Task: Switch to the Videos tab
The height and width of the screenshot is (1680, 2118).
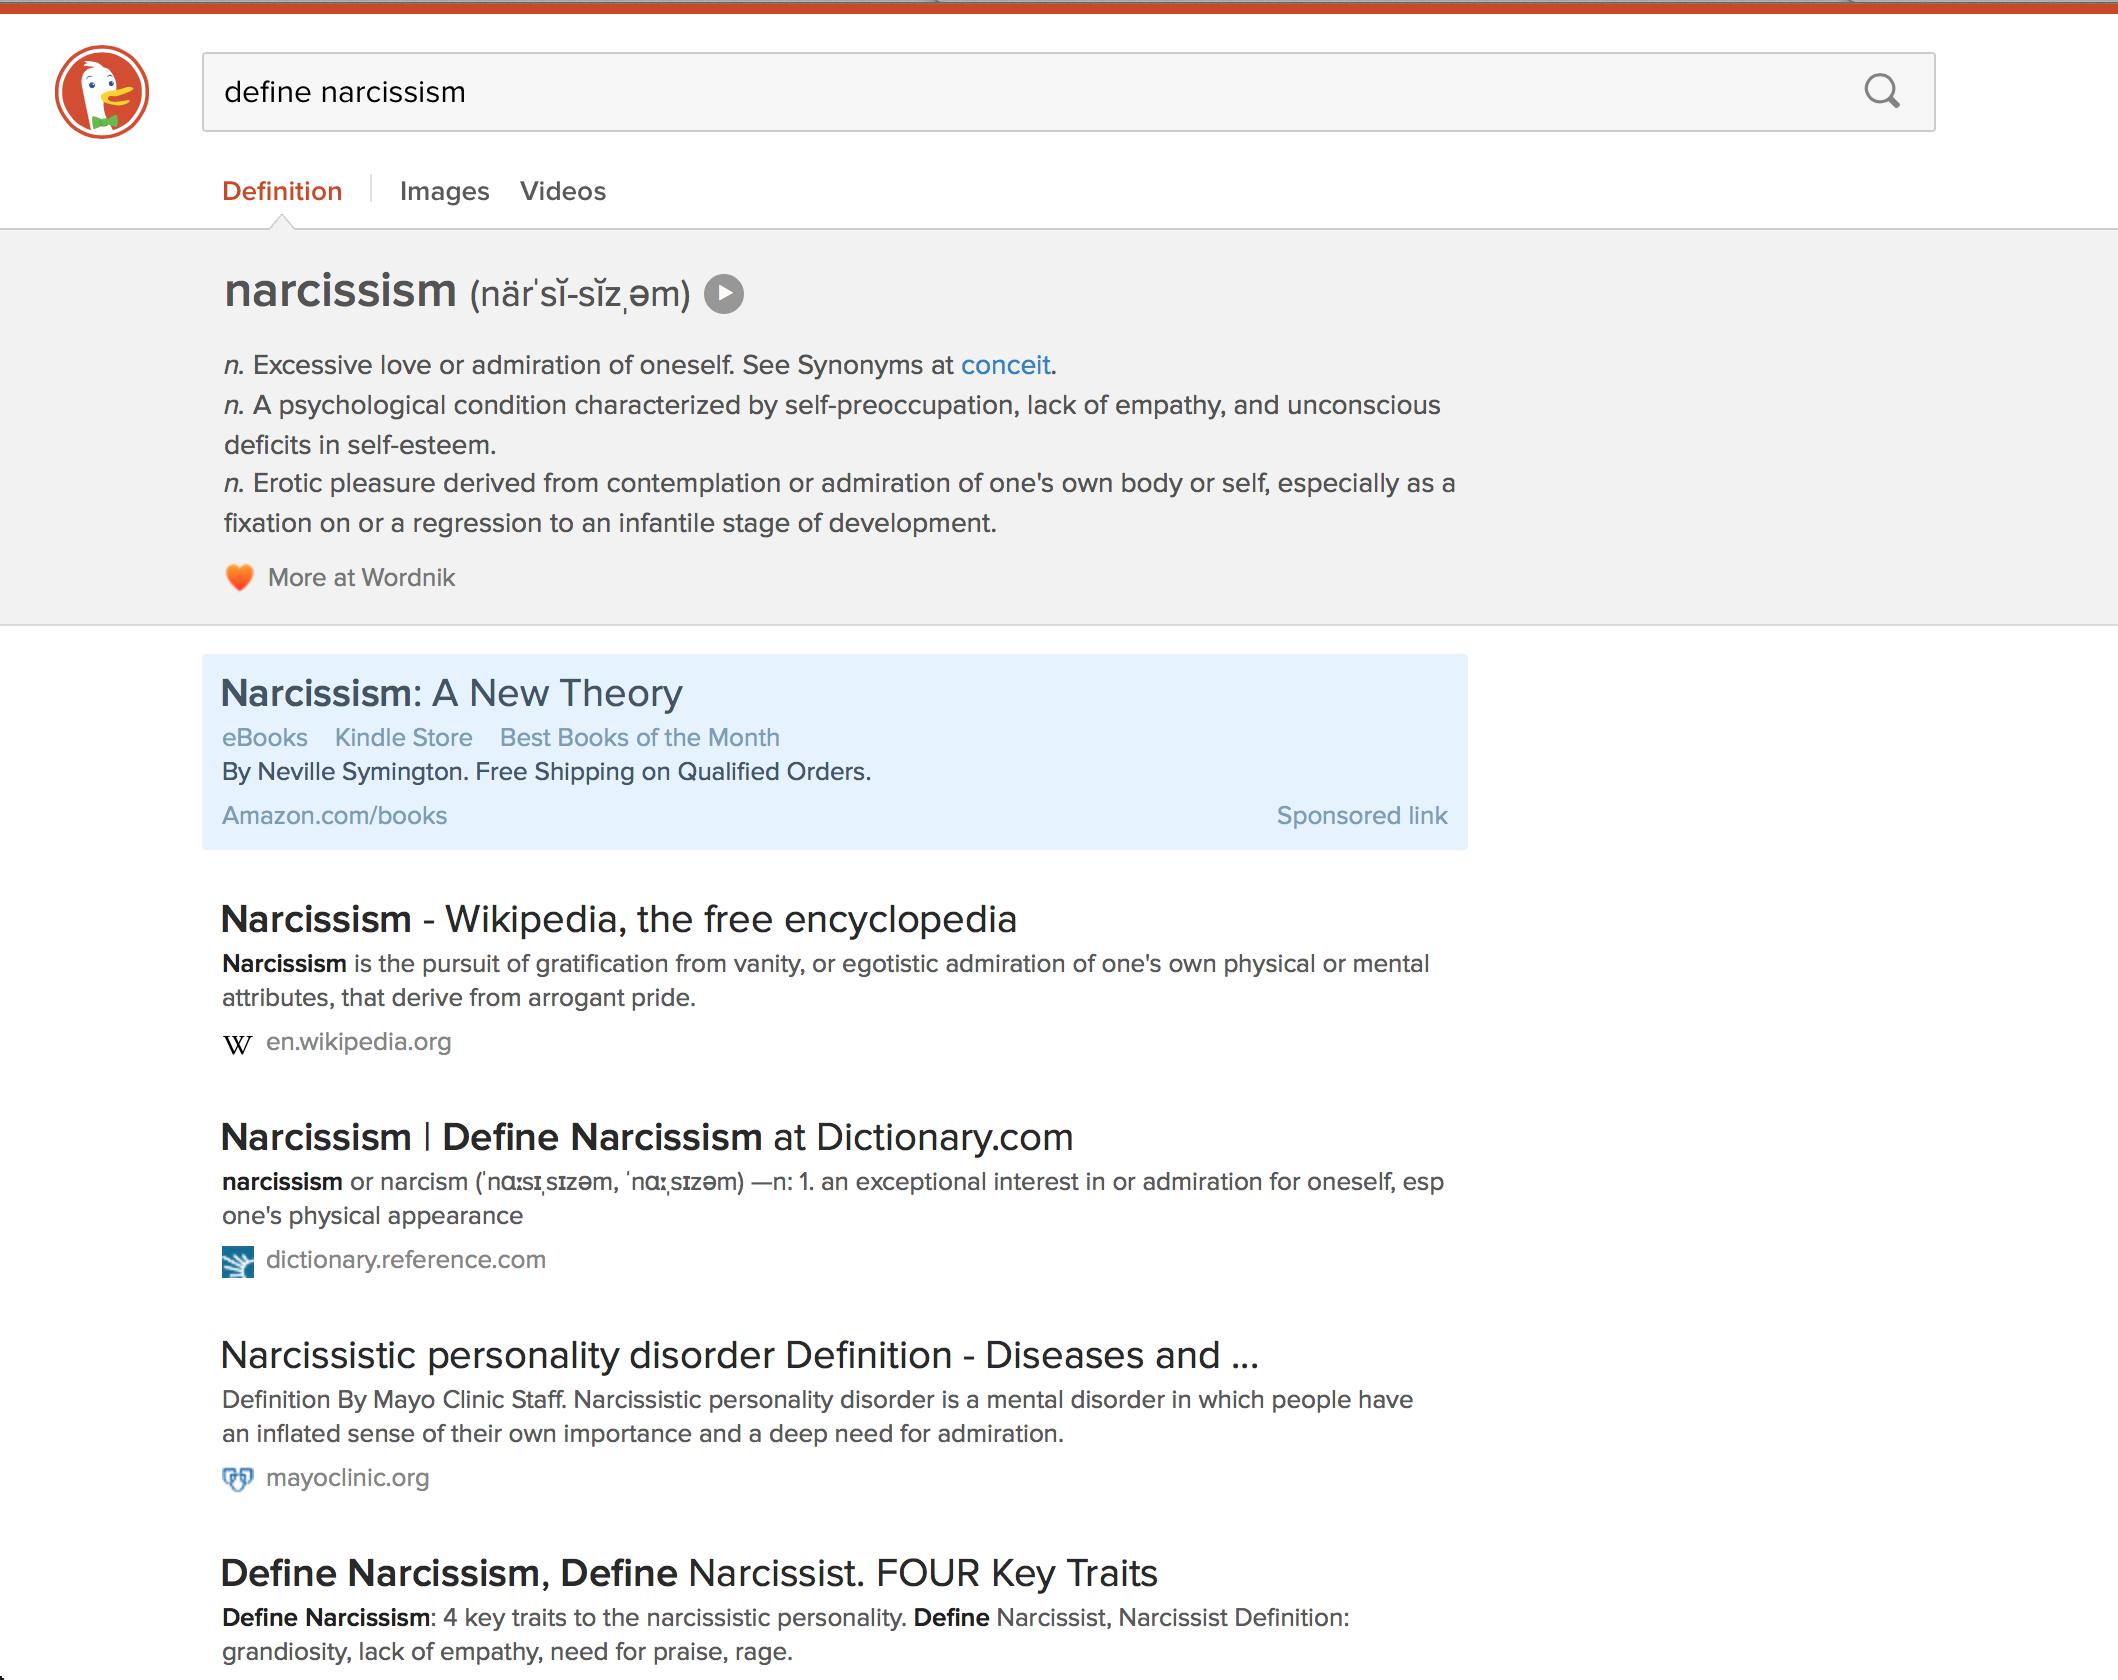Action: pos(563,191)
